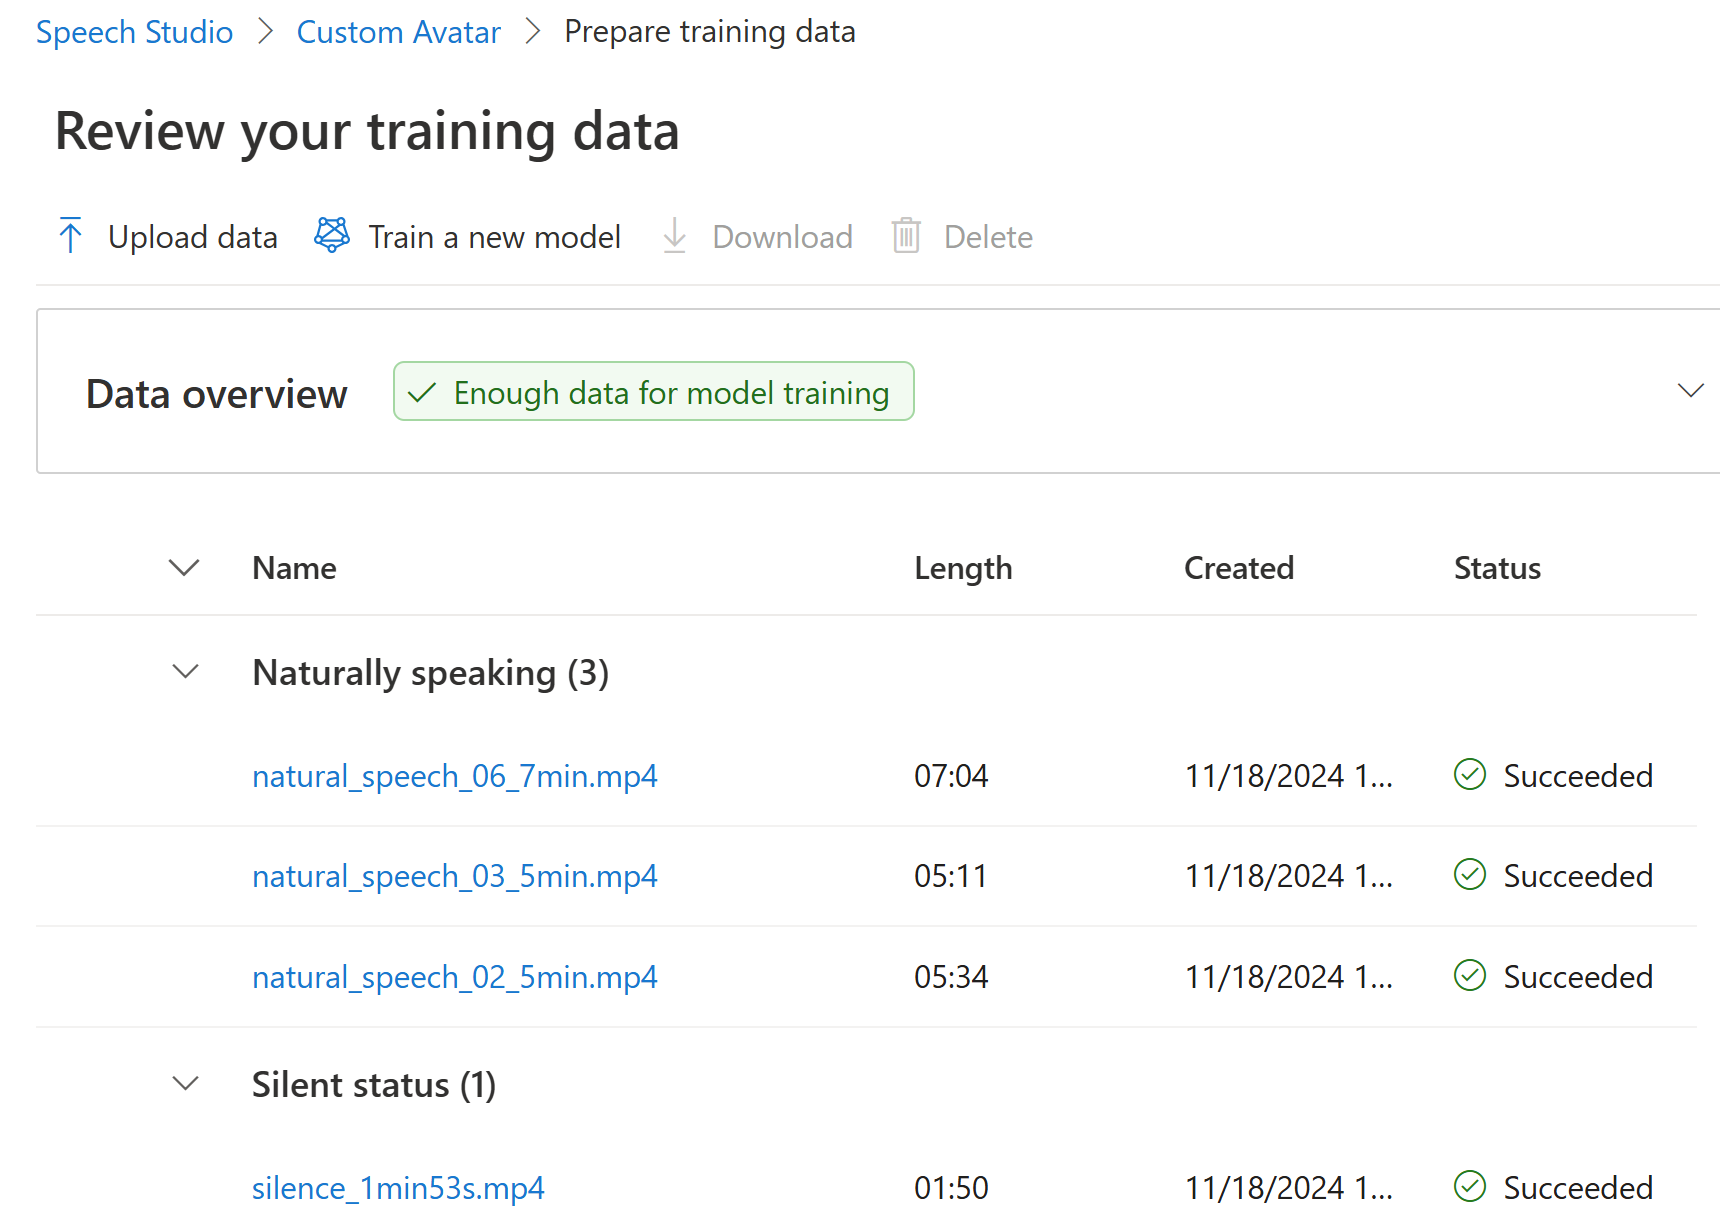
Task: Navigate to Custom Avatar breadcrumb
Action: click(398, 32)
